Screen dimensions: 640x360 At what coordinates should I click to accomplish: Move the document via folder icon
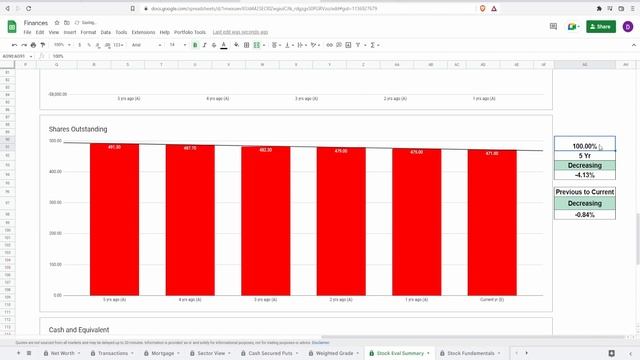coord(67,23)
